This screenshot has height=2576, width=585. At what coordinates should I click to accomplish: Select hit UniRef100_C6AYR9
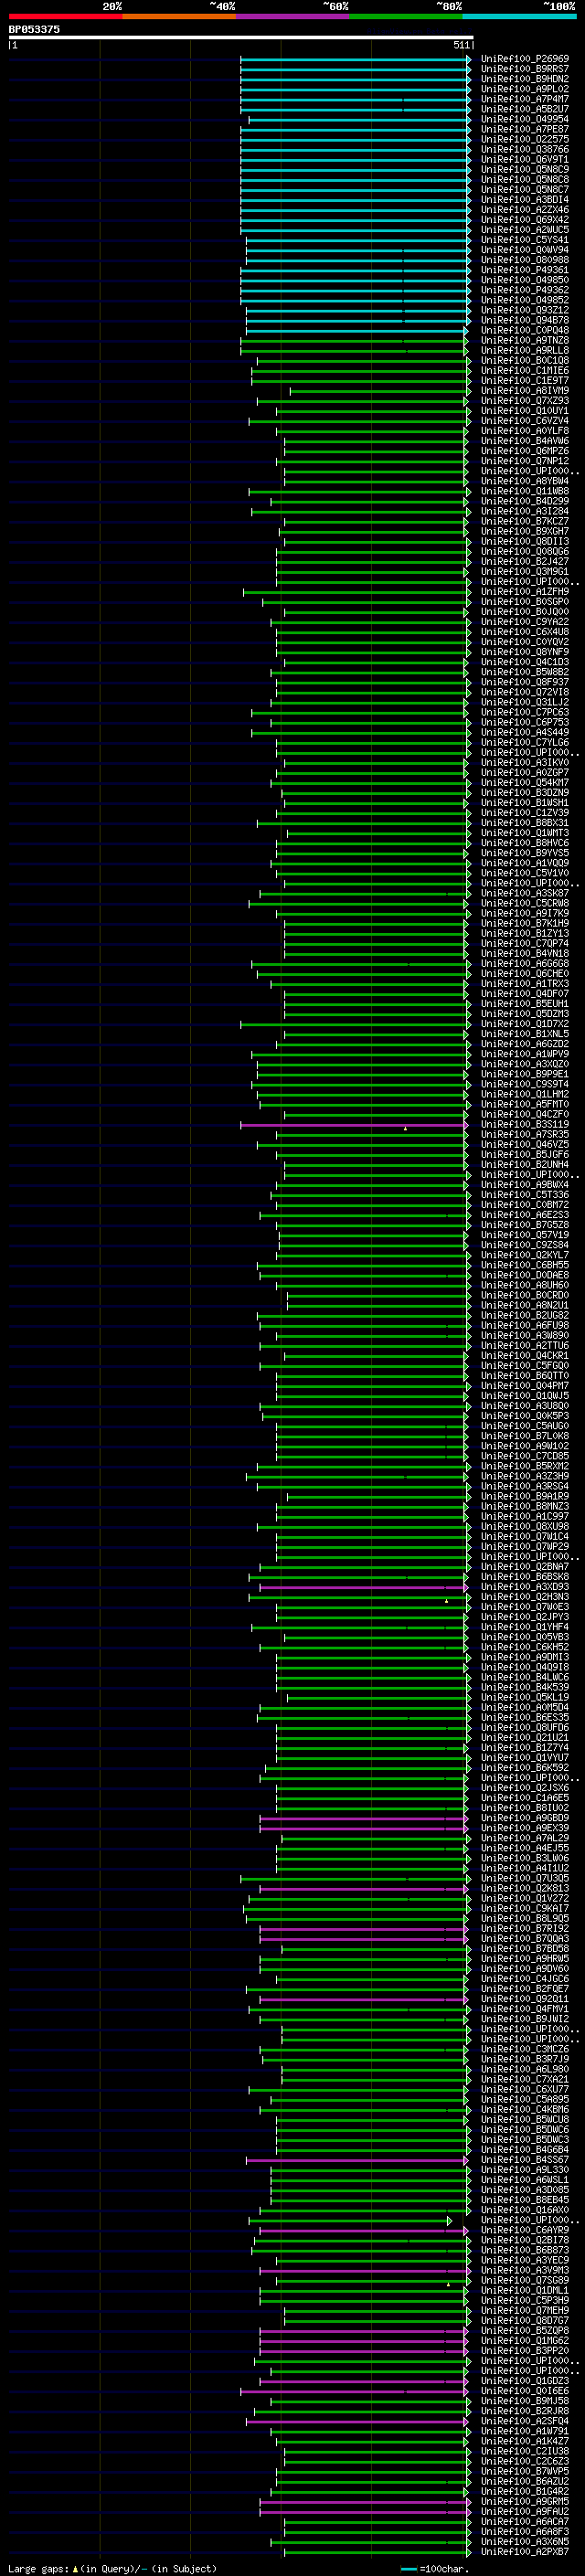point(525,2230)
